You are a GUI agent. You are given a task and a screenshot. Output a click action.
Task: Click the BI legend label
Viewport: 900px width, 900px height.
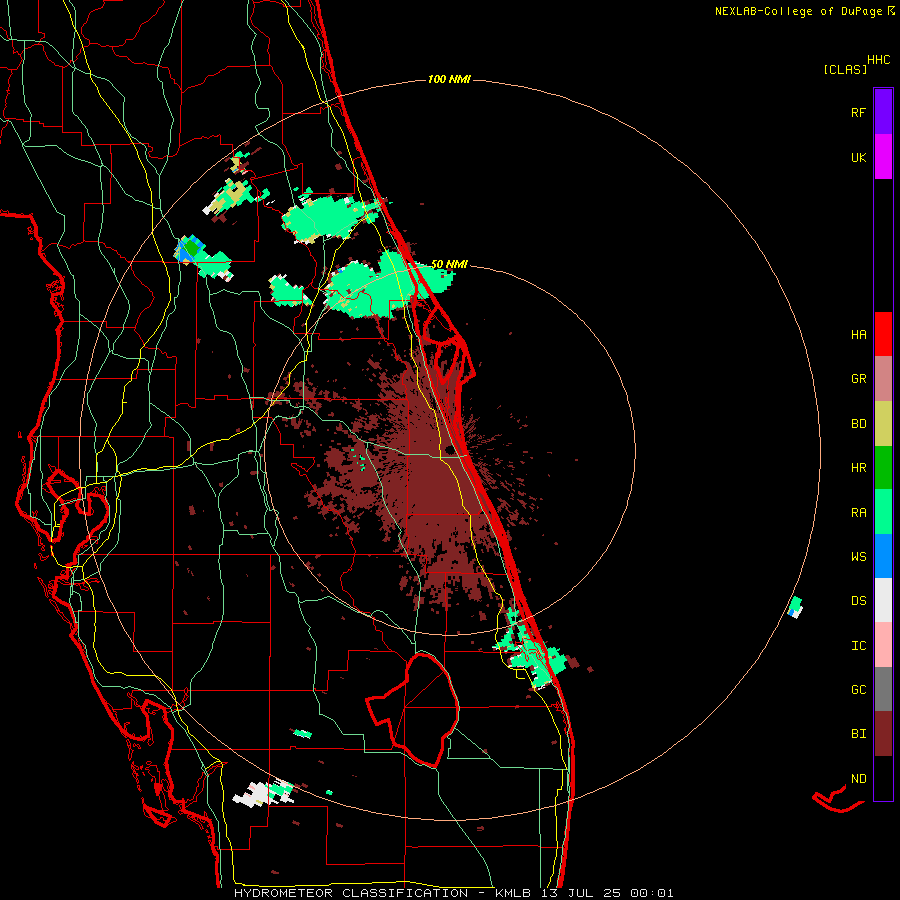click(858, 734)
